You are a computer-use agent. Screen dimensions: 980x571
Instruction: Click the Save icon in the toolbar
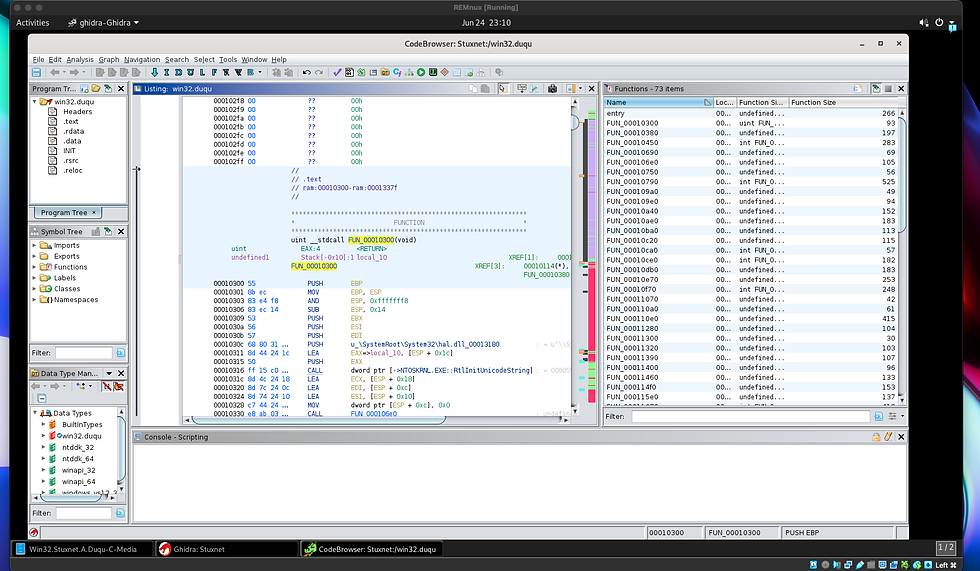point(37,72)
